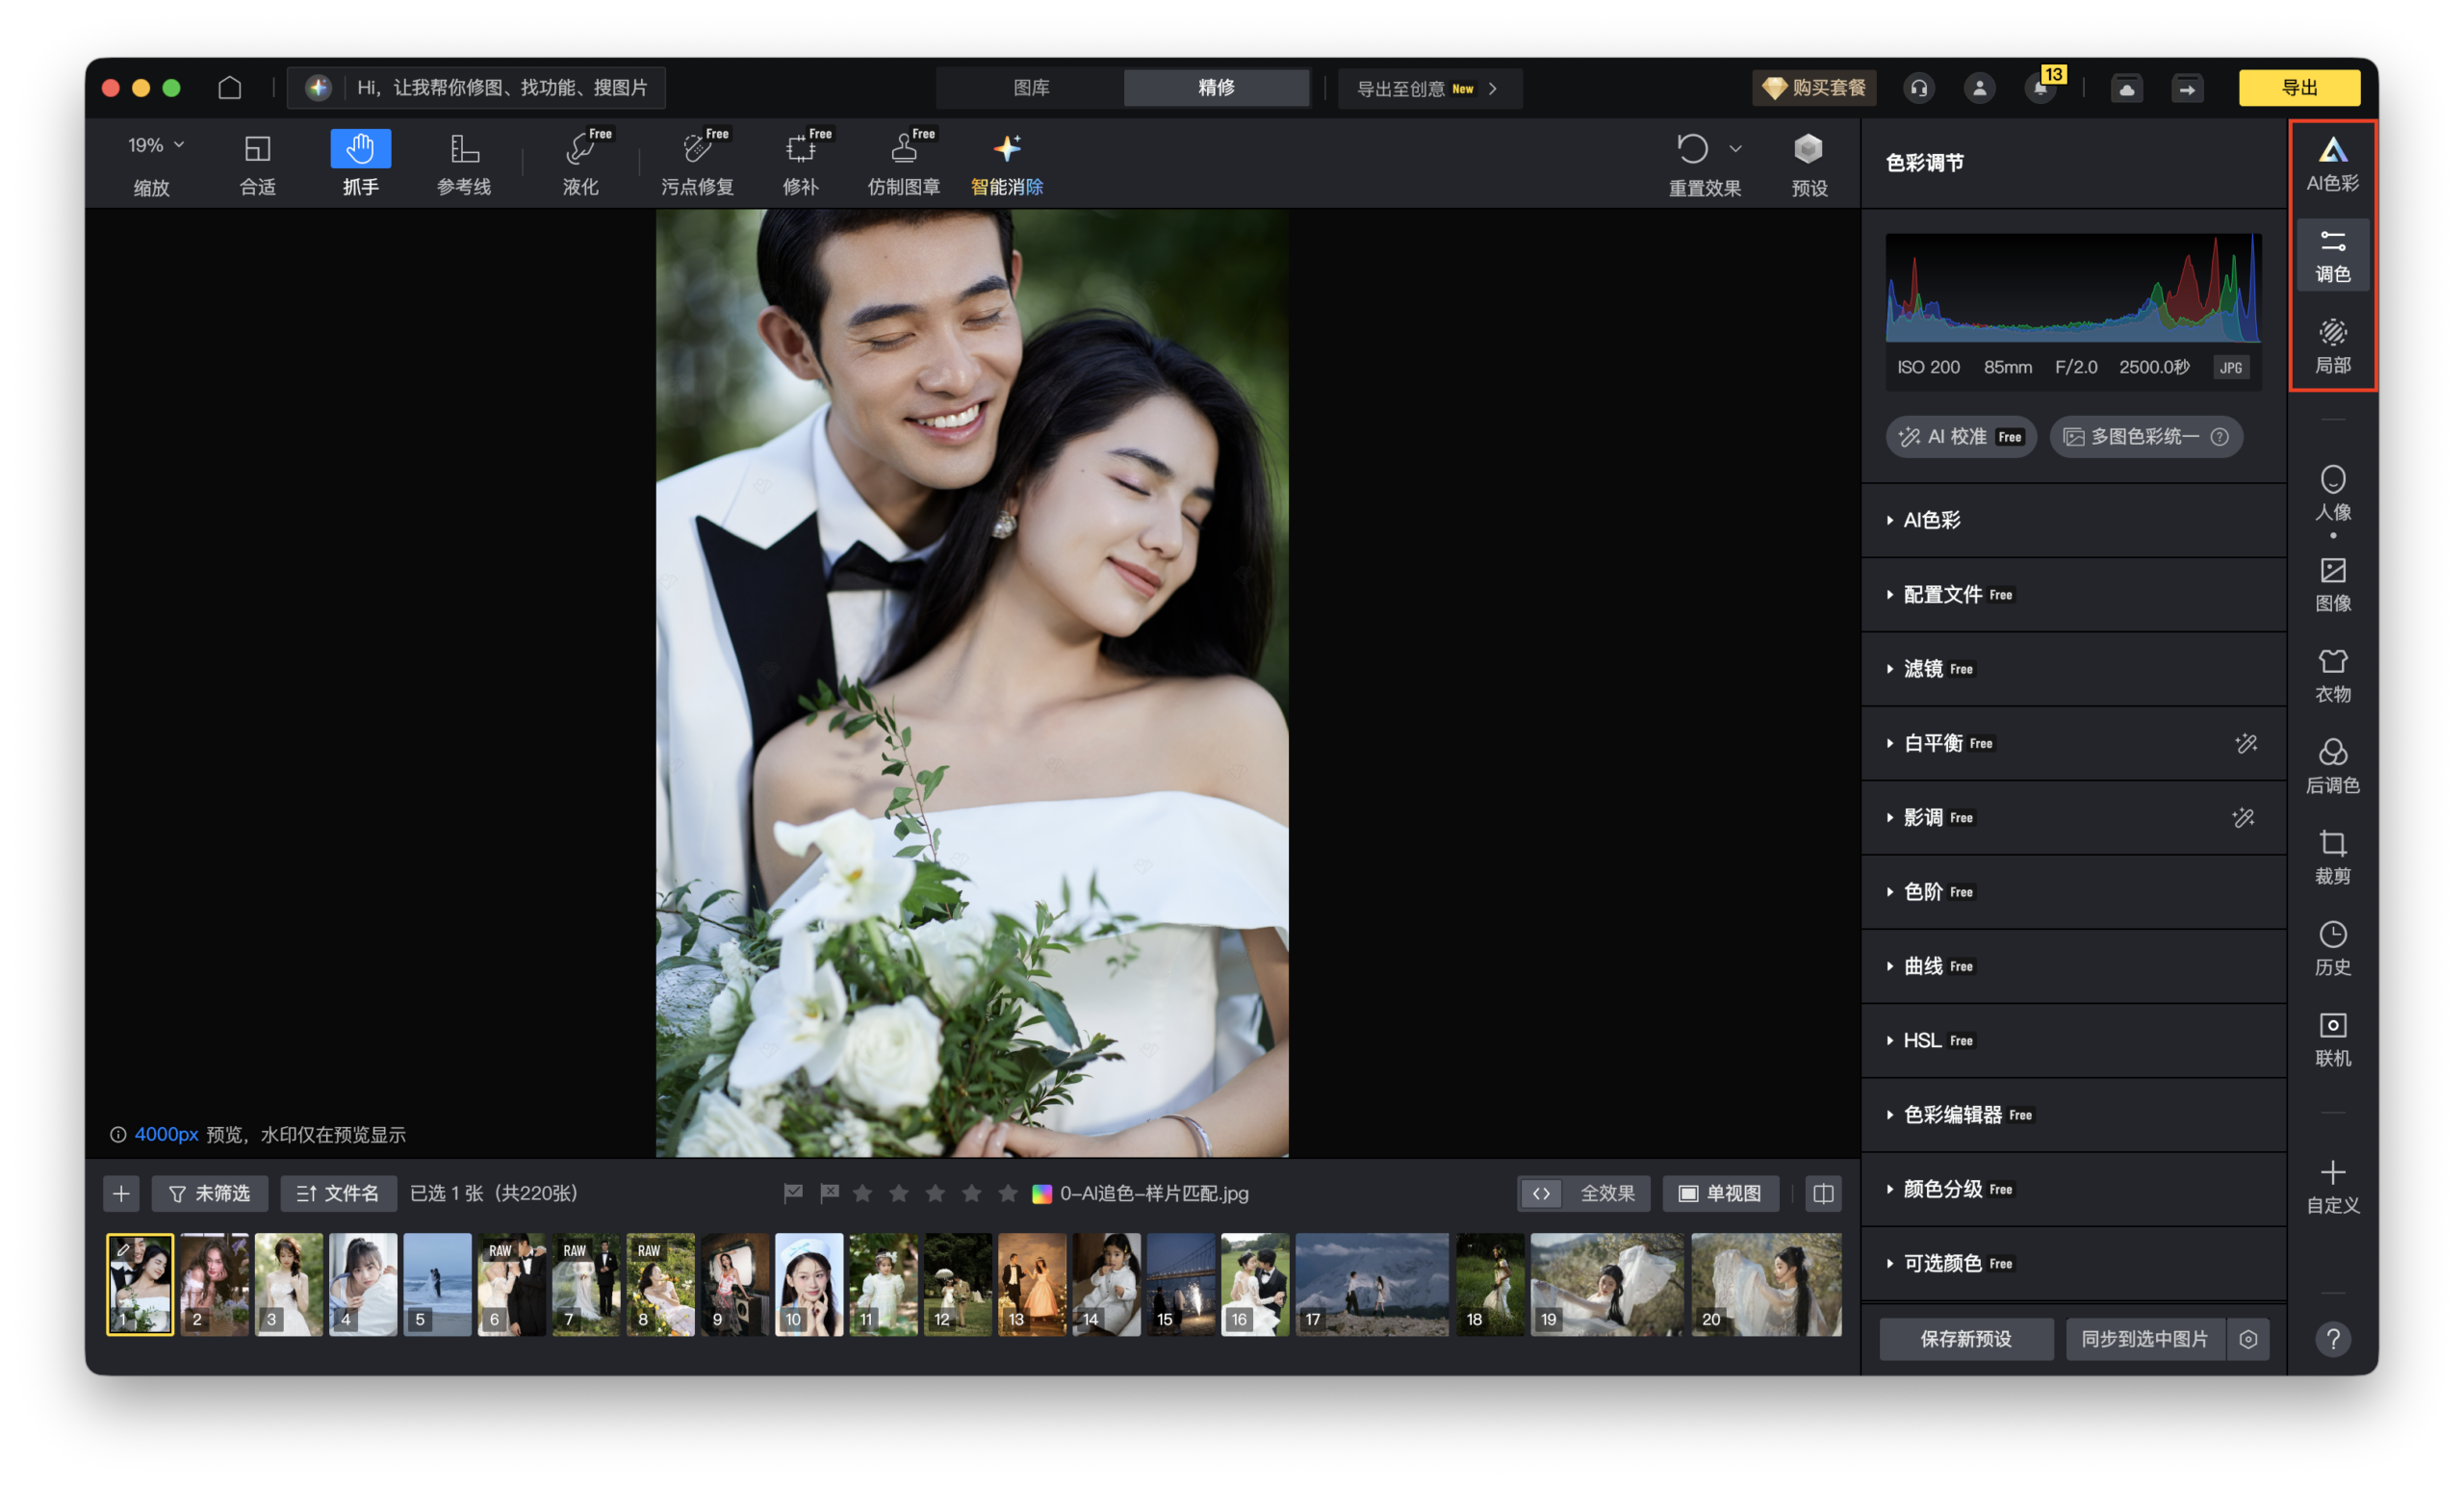Click the color label swatch beside filename

pos(1041,1193)
